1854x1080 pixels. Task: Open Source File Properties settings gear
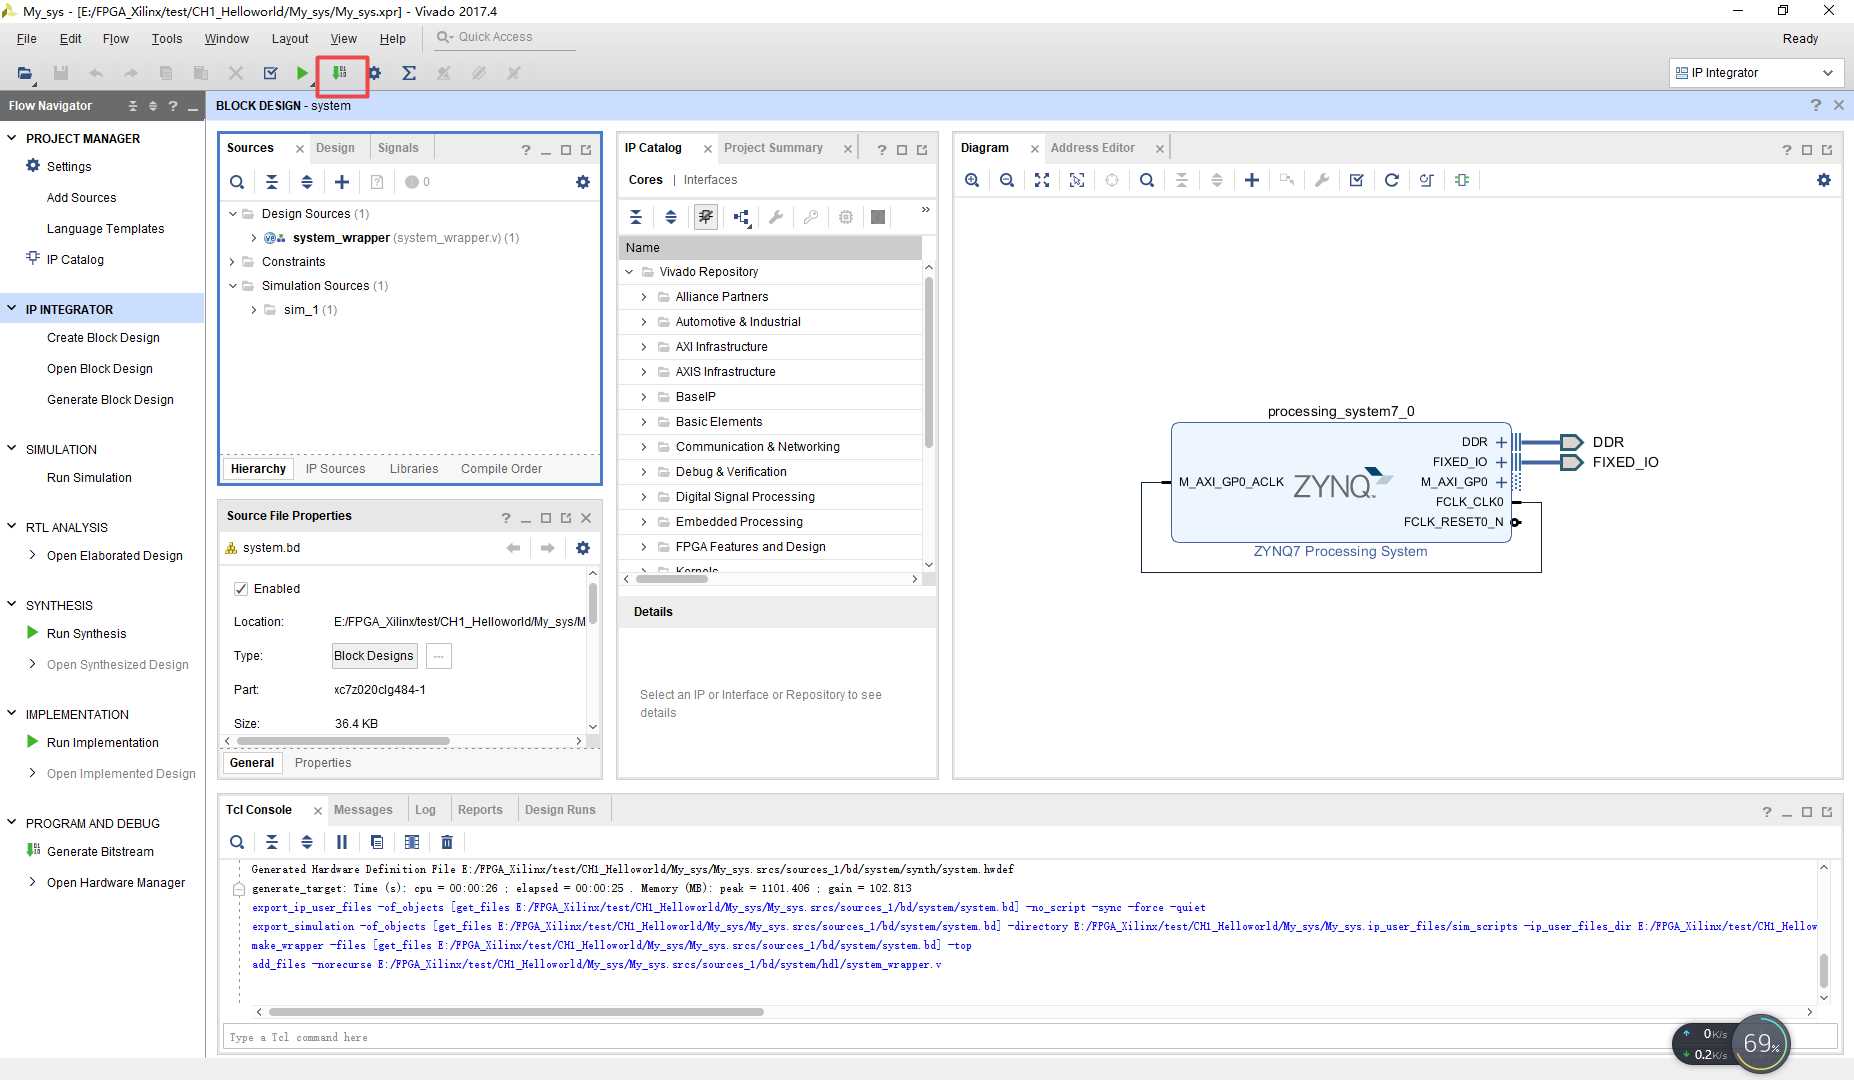coord(583,548)
